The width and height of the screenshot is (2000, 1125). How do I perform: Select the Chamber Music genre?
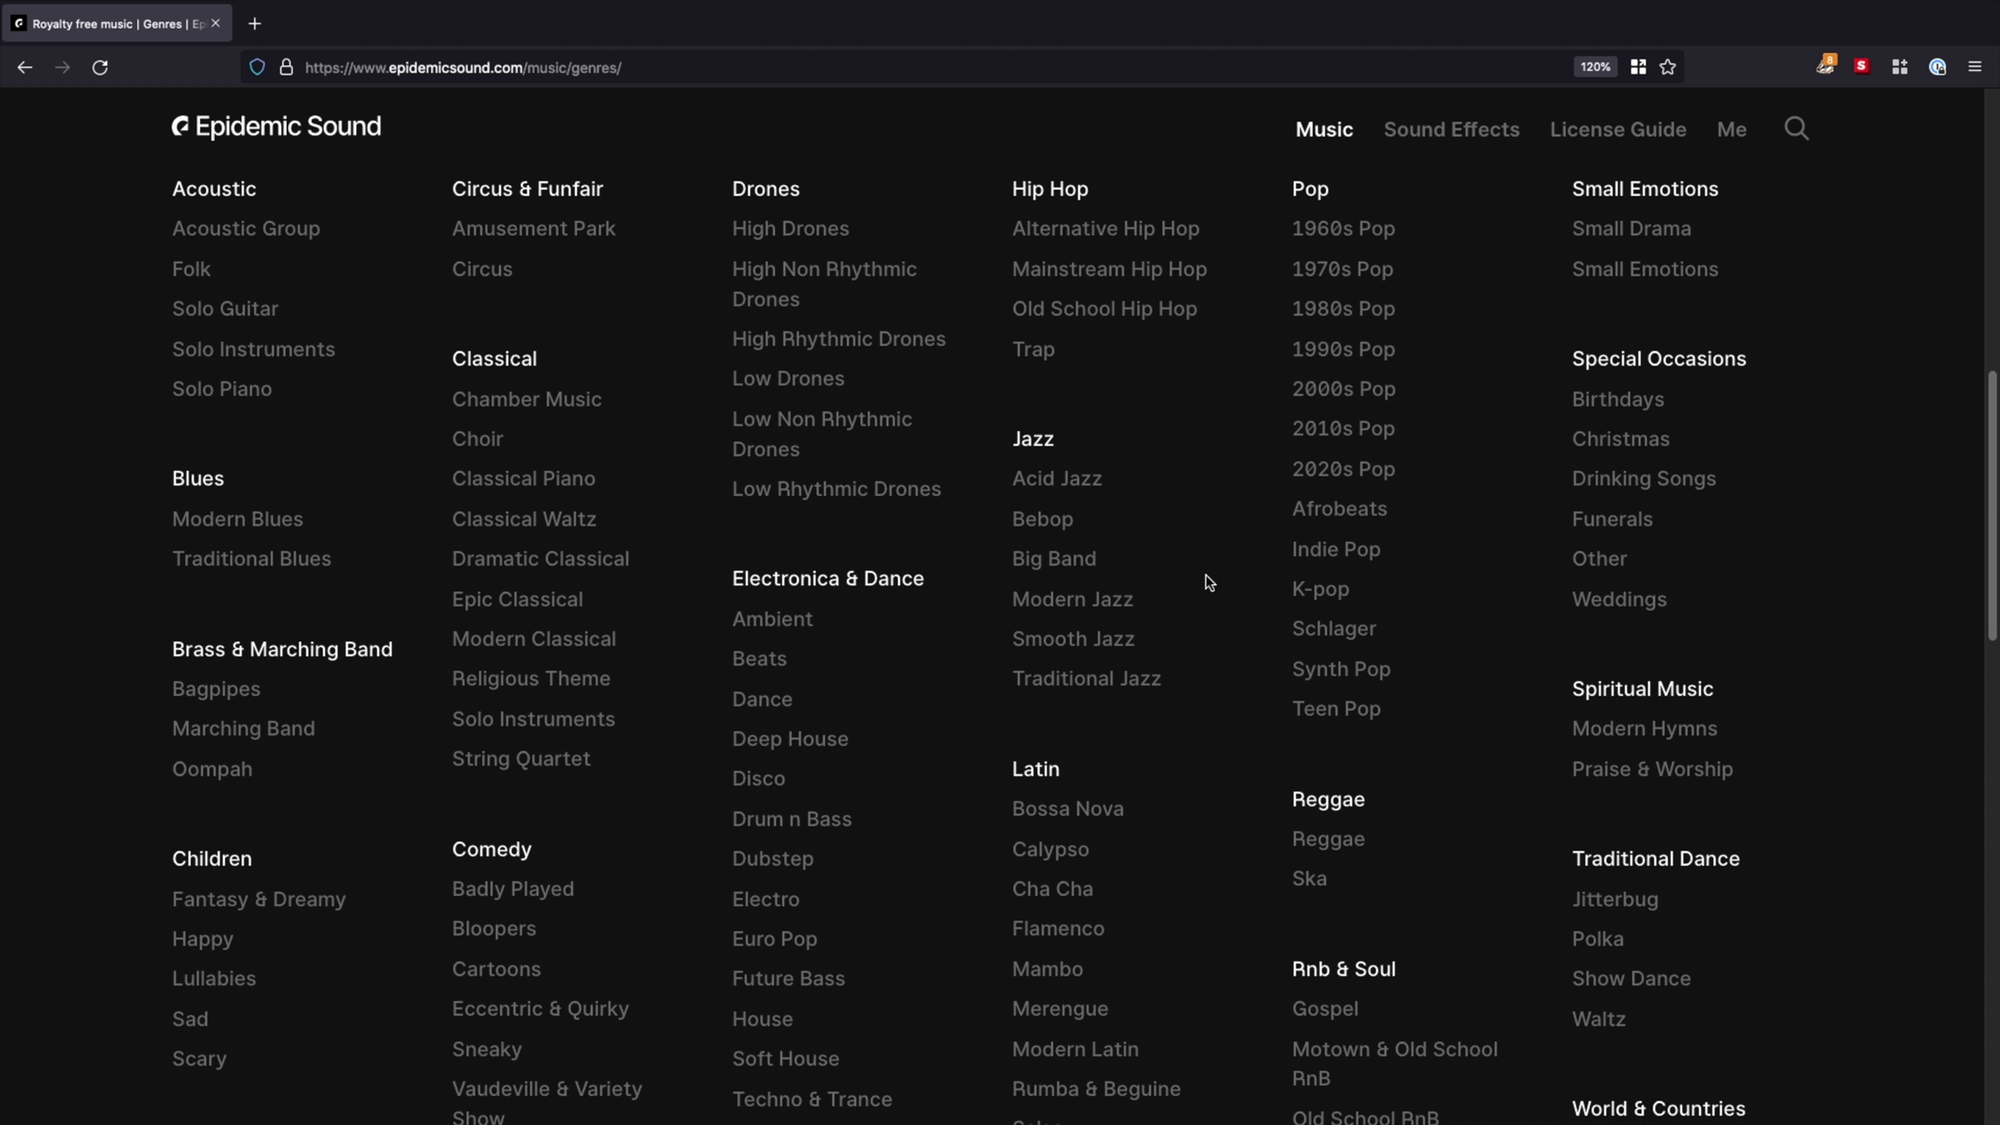pyautogui.click(x=527, y=399)
